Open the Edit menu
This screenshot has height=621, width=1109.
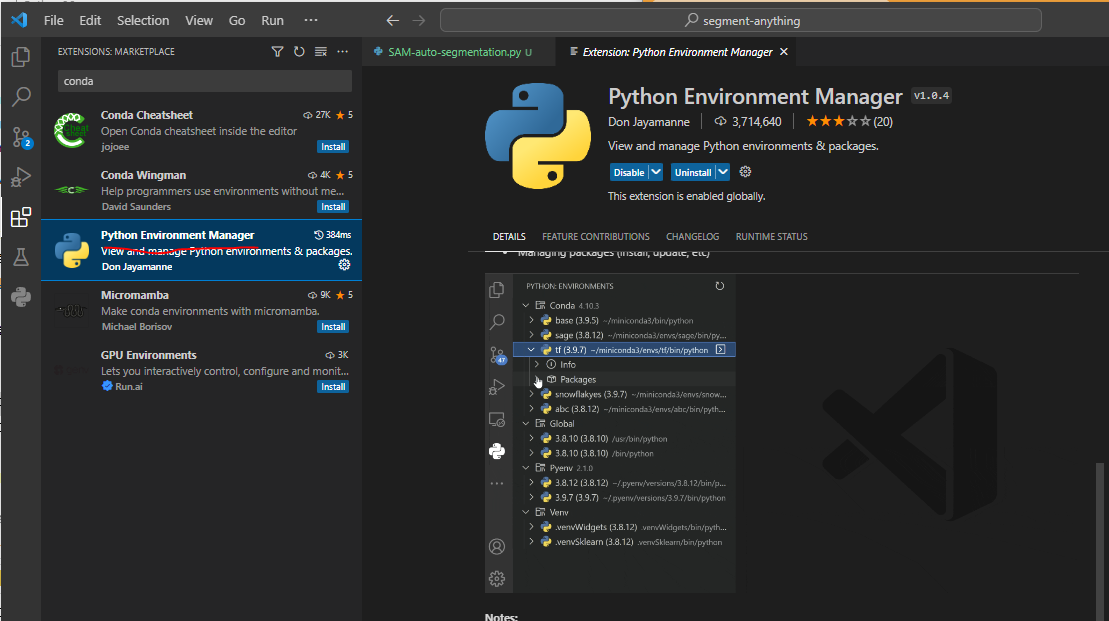pyautogui.click(x=90, y=21)
